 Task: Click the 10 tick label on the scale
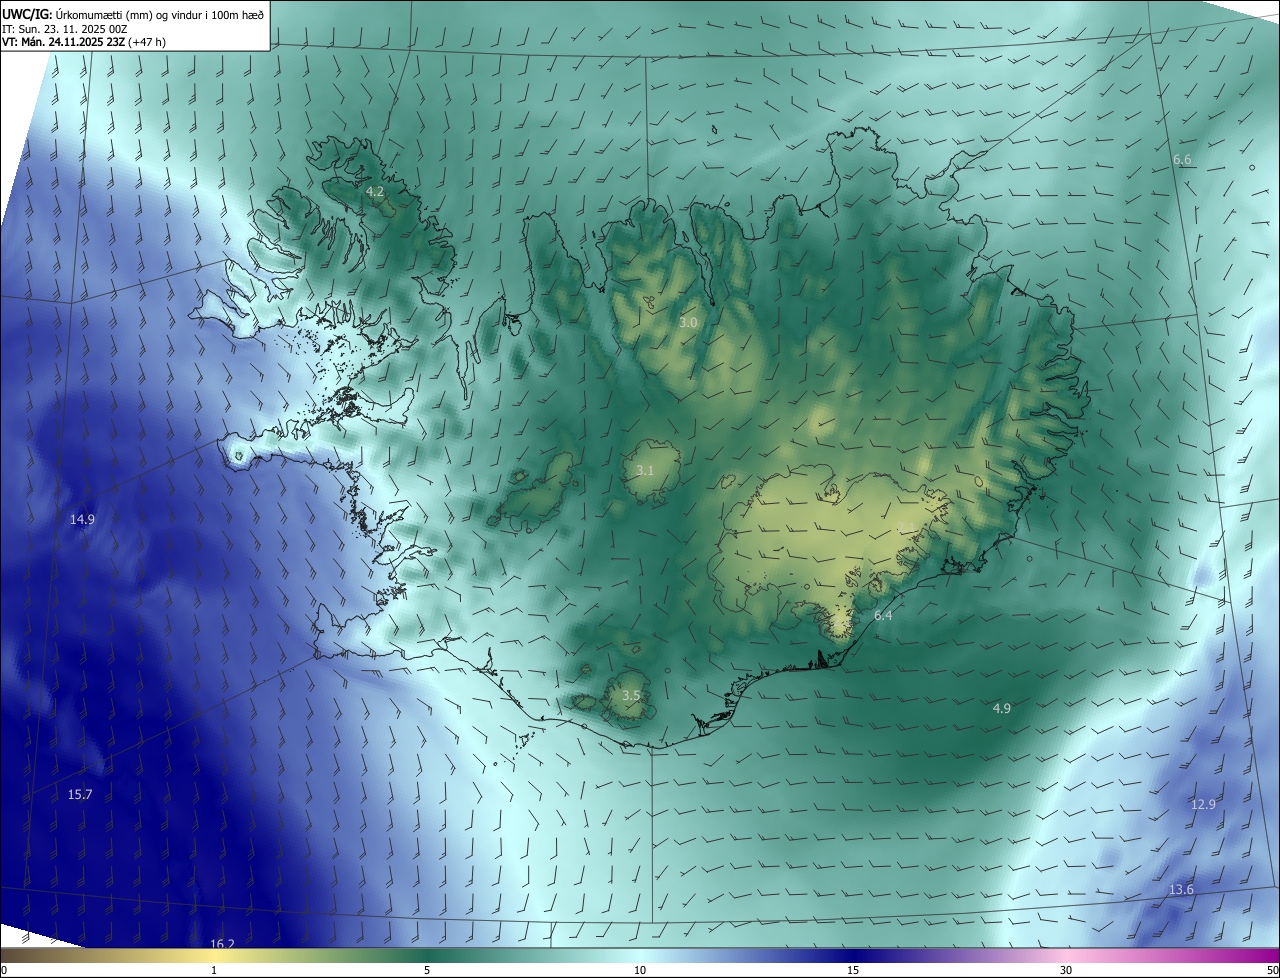click(x=640, y=970)
